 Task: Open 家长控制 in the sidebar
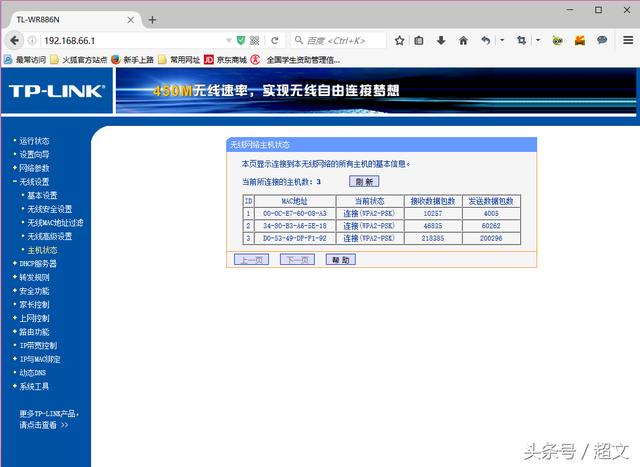[x=34, y=305]
